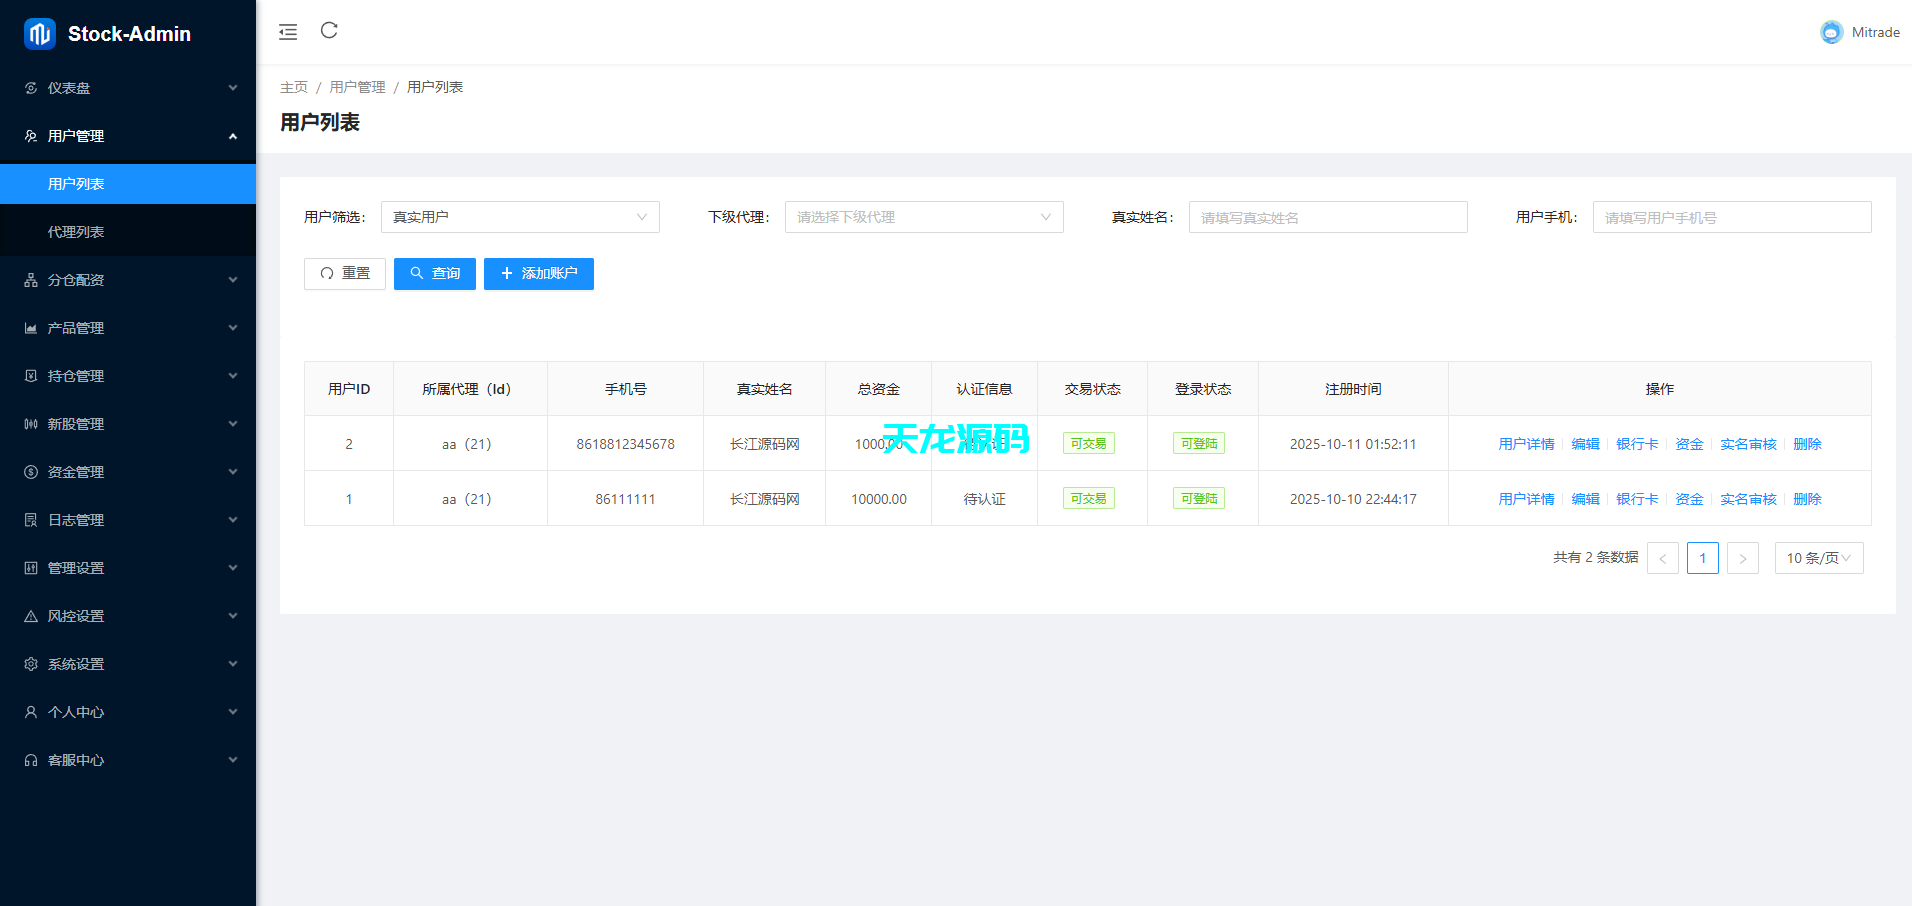The image size is (1912, 906).
Task: Click the refresh page icon
Action: coord(329,31)
